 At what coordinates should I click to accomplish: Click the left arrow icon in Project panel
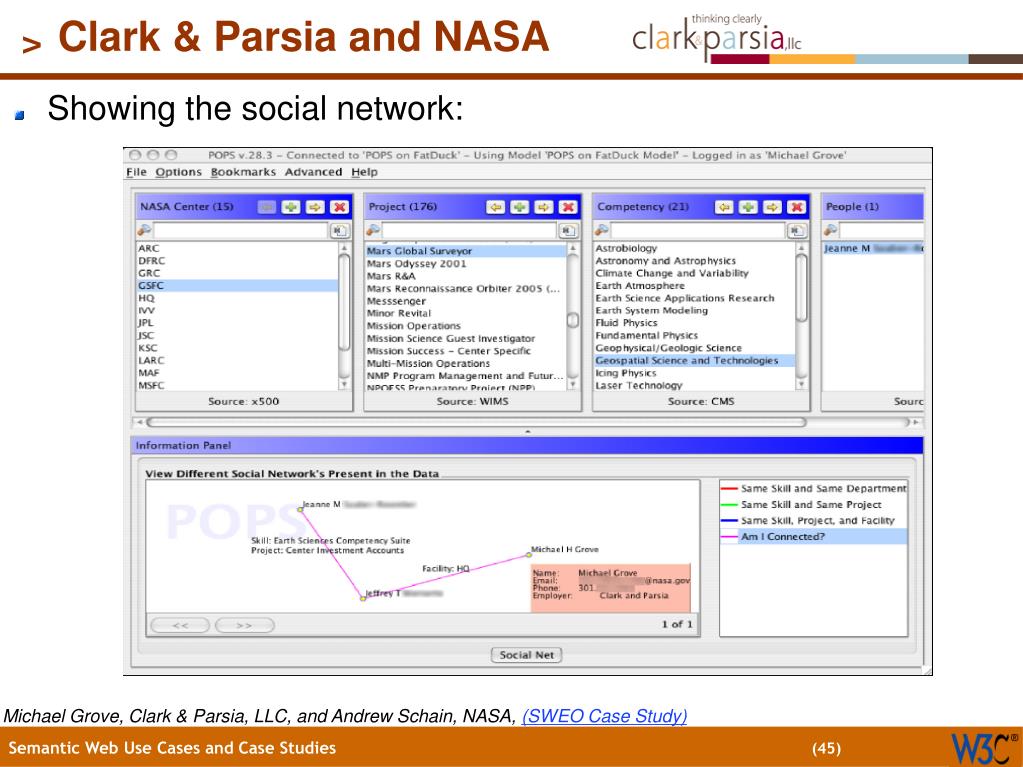(495, 207)
